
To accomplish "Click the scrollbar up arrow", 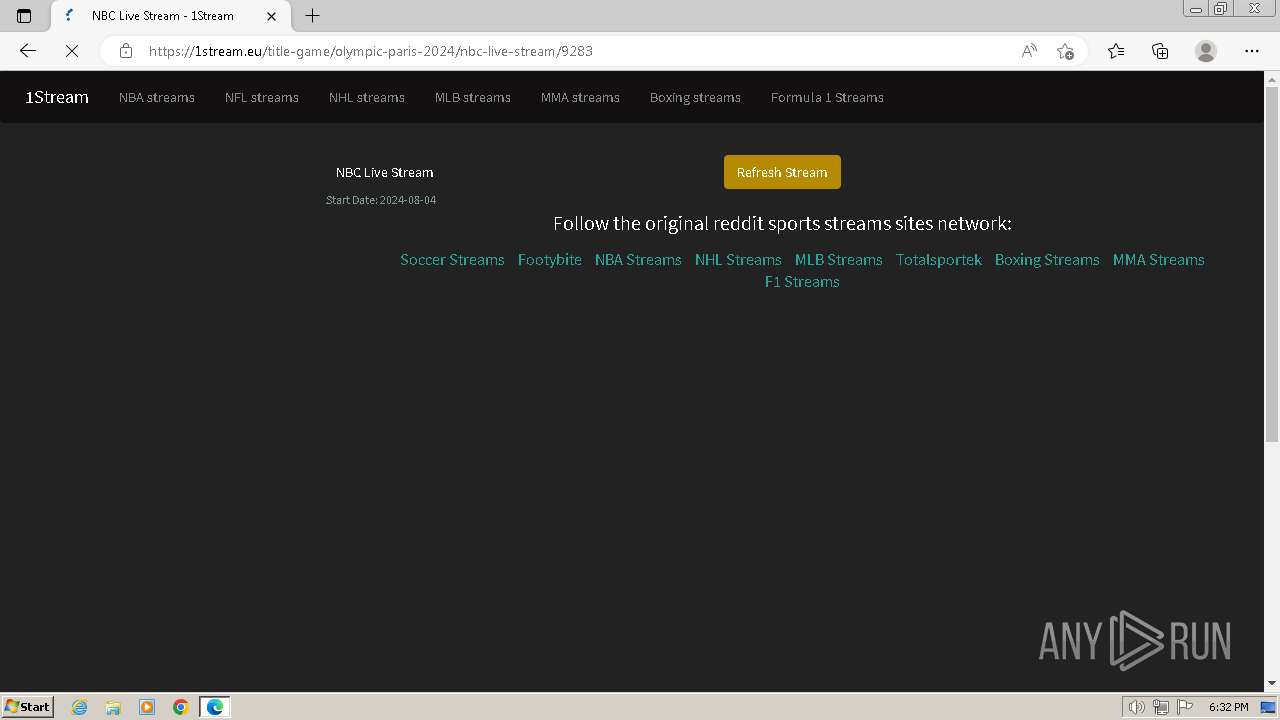I will pos(1272,79).
